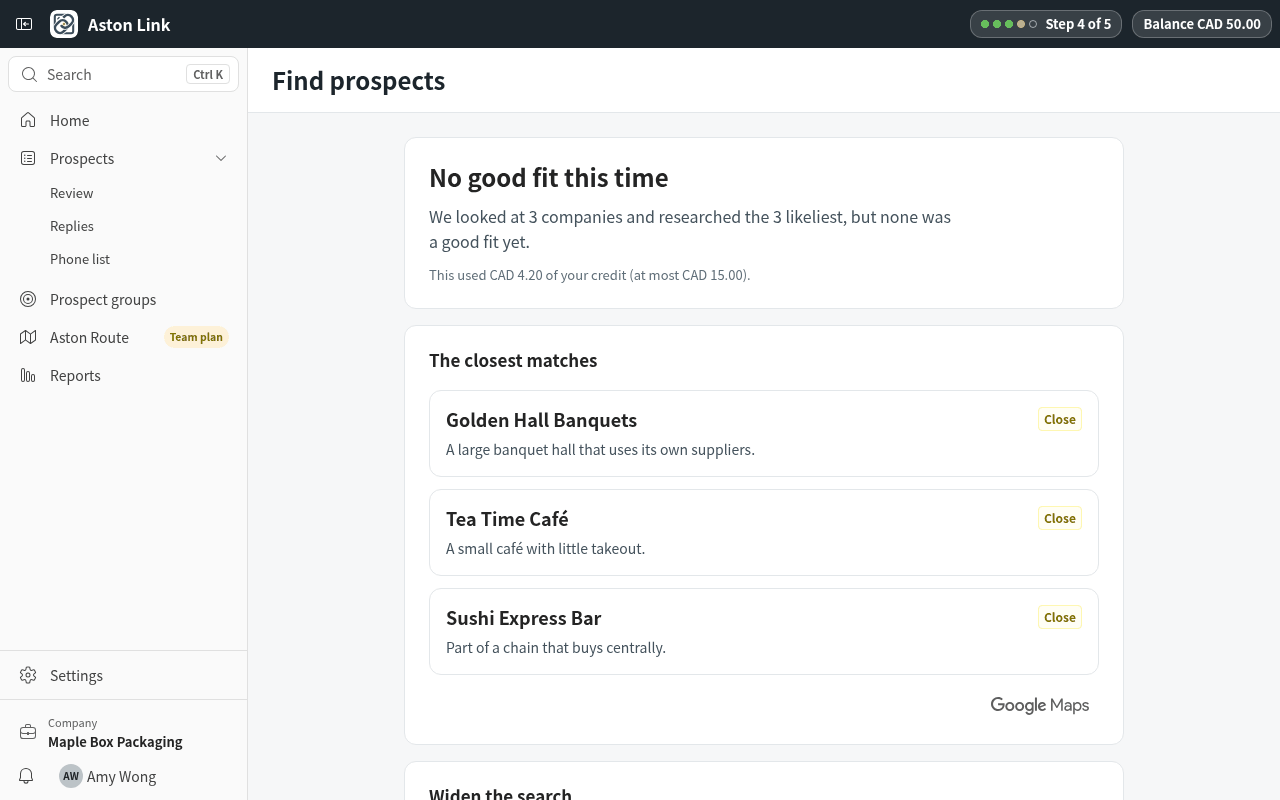Click the Google Maps attribution

click(1040, 705)
